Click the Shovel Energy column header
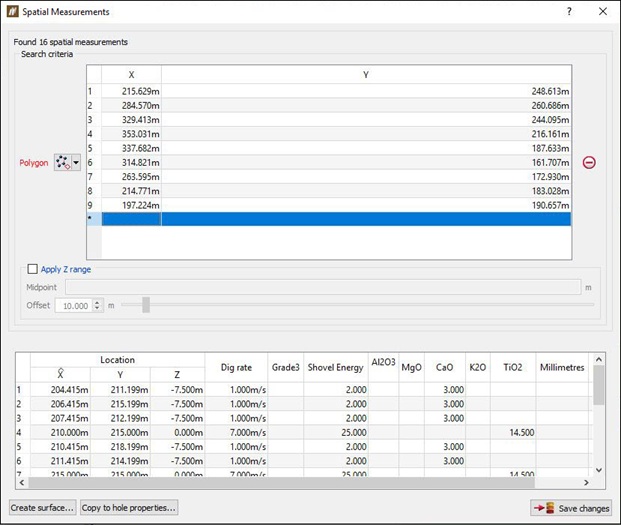Viewport: 621px width, 525px height. point(336,367)
